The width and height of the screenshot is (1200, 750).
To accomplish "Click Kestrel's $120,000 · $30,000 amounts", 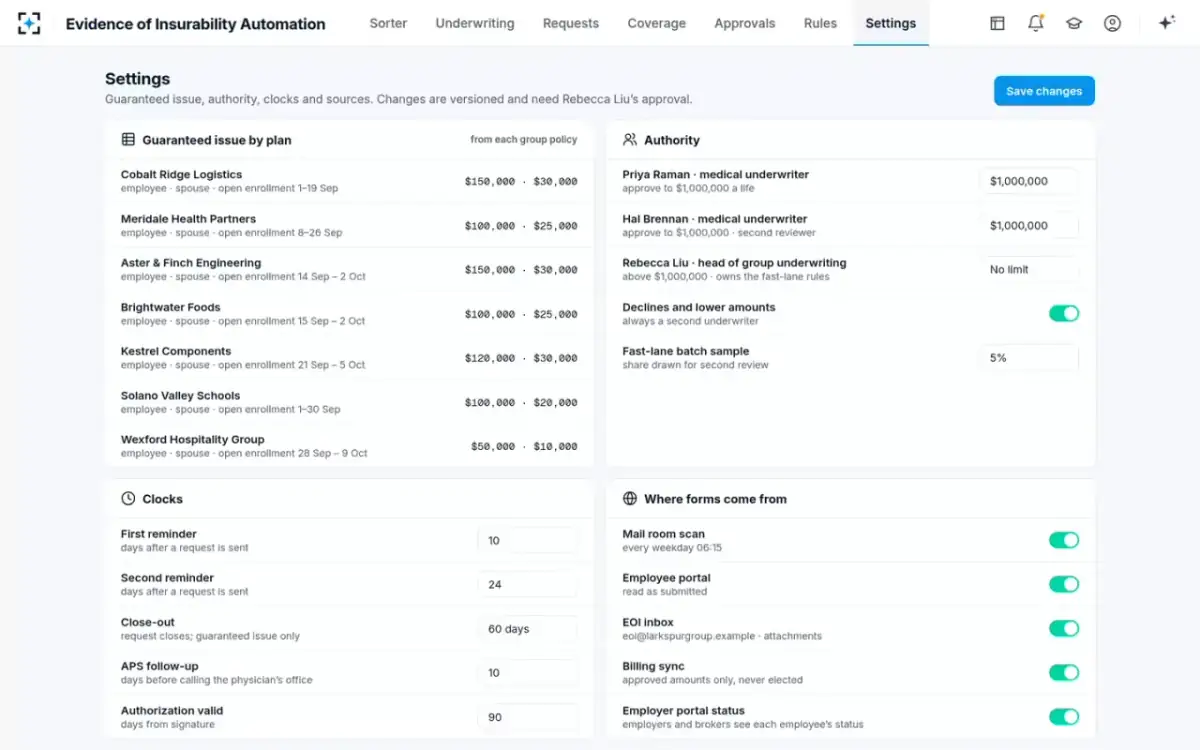I will [521, 358].
